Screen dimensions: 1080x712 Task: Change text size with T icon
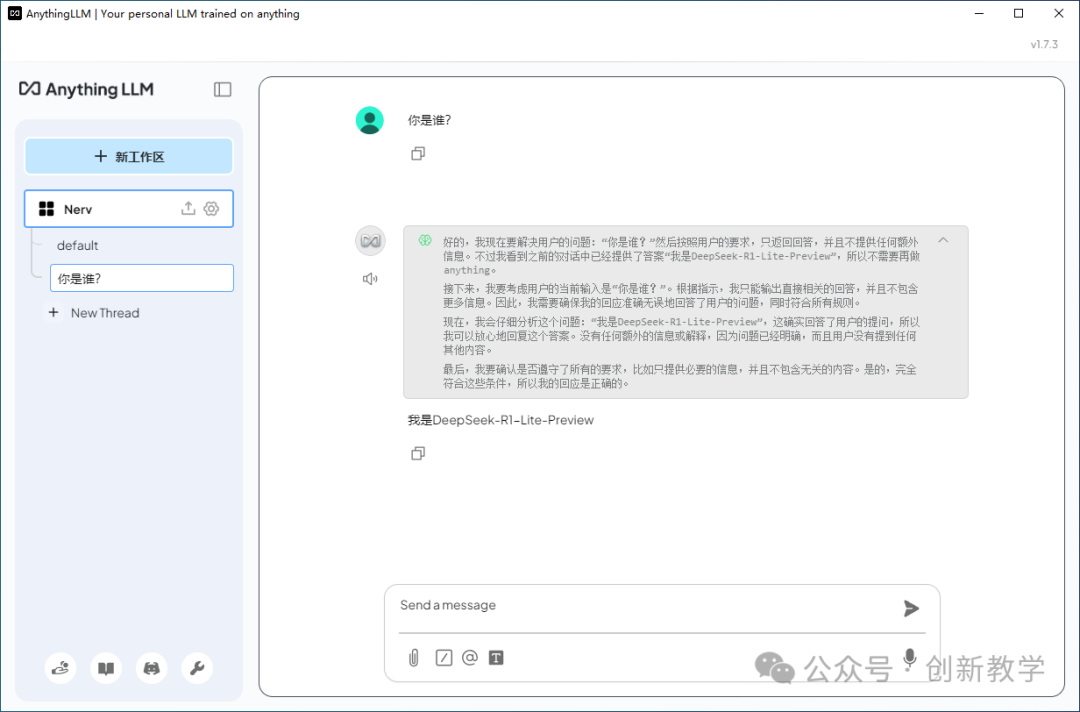coord(496,658)
